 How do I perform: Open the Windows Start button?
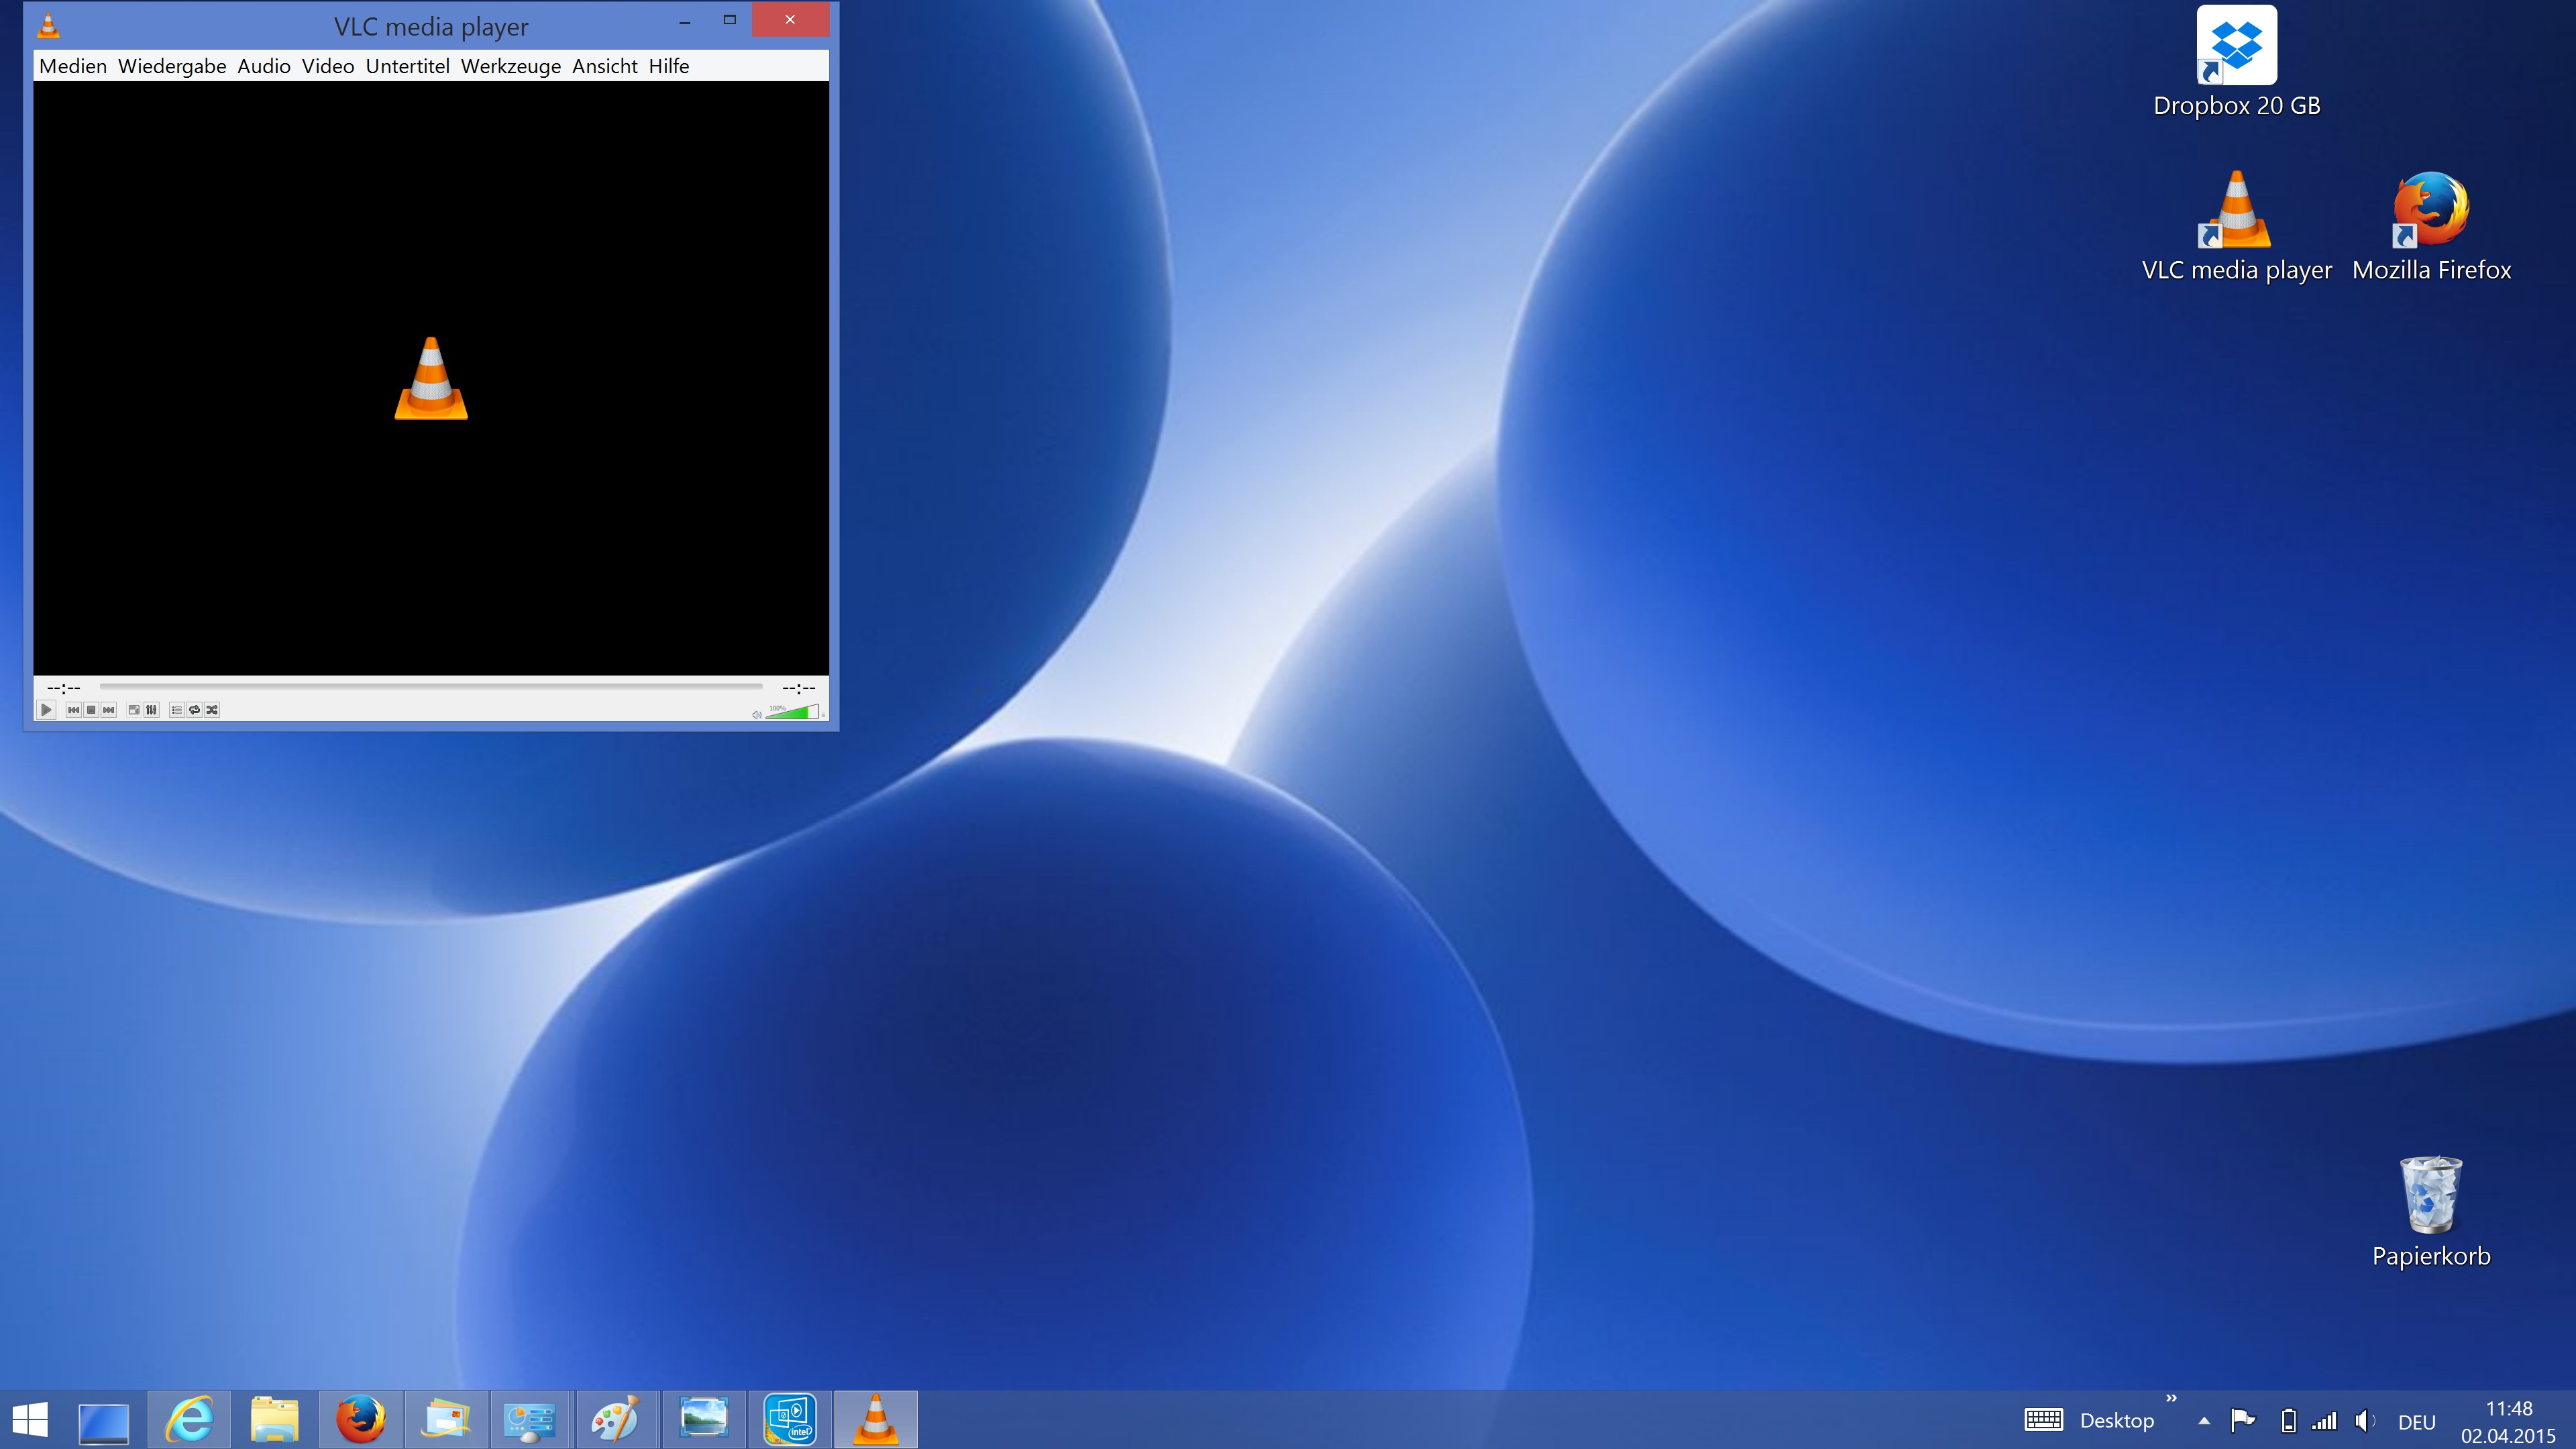click(x=30, y=1420)
